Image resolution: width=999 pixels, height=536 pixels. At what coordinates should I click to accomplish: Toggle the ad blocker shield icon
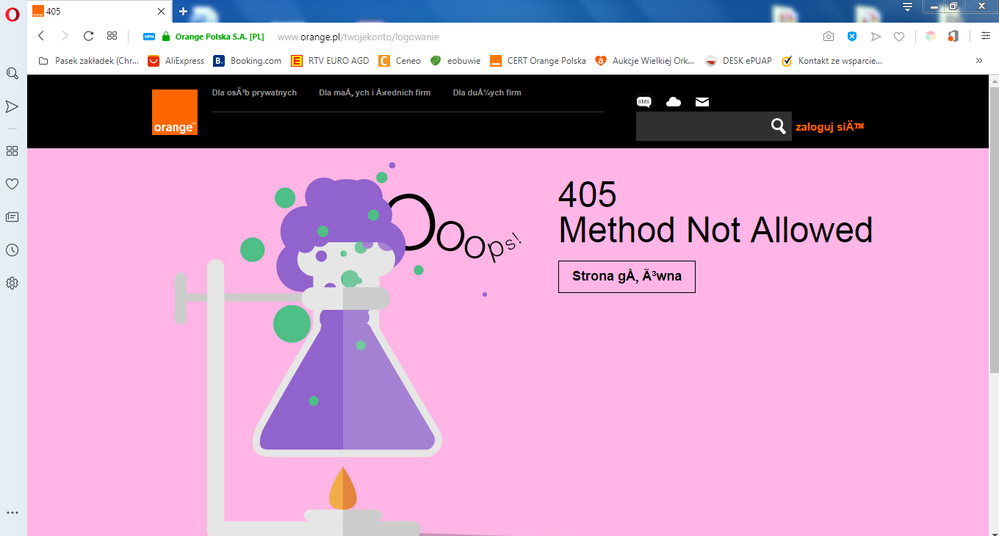pyautogui.click(x=852, y=37)
